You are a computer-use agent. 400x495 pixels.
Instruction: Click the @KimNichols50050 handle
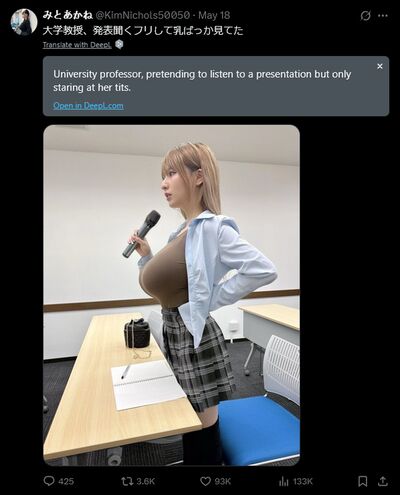[x=143, y=15]
